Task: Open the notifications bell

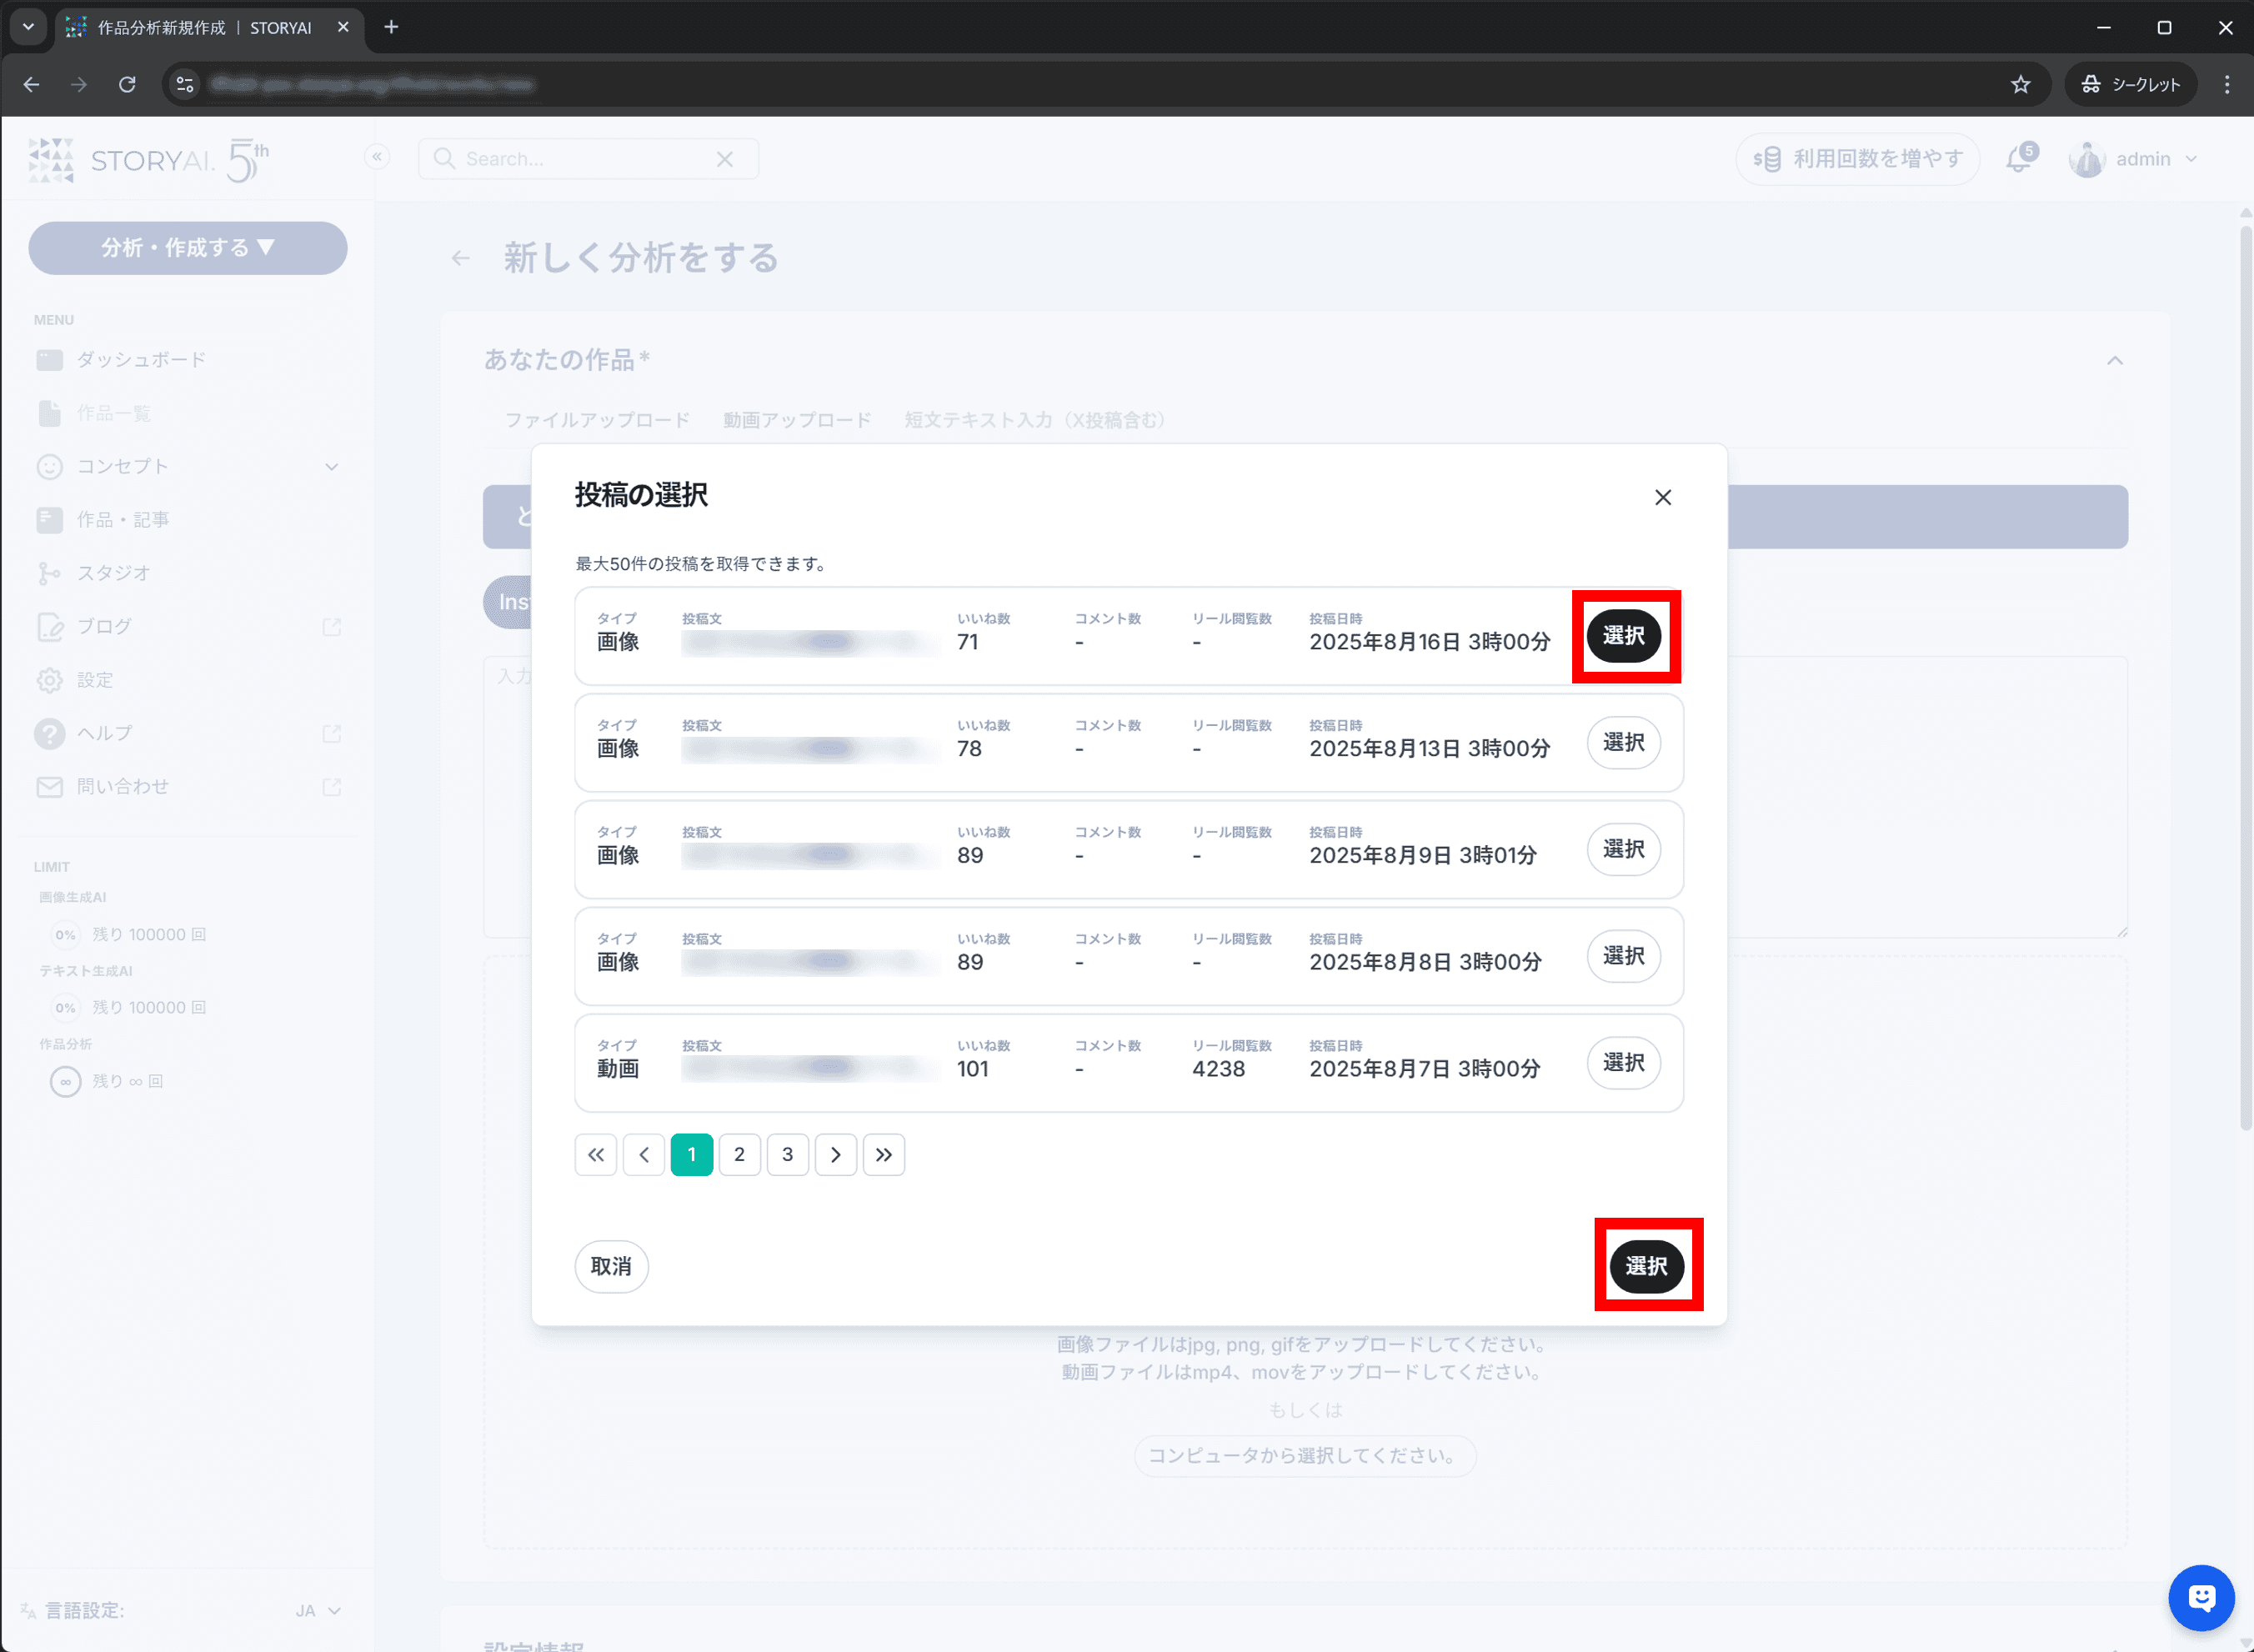Action: coord(2020,159)
